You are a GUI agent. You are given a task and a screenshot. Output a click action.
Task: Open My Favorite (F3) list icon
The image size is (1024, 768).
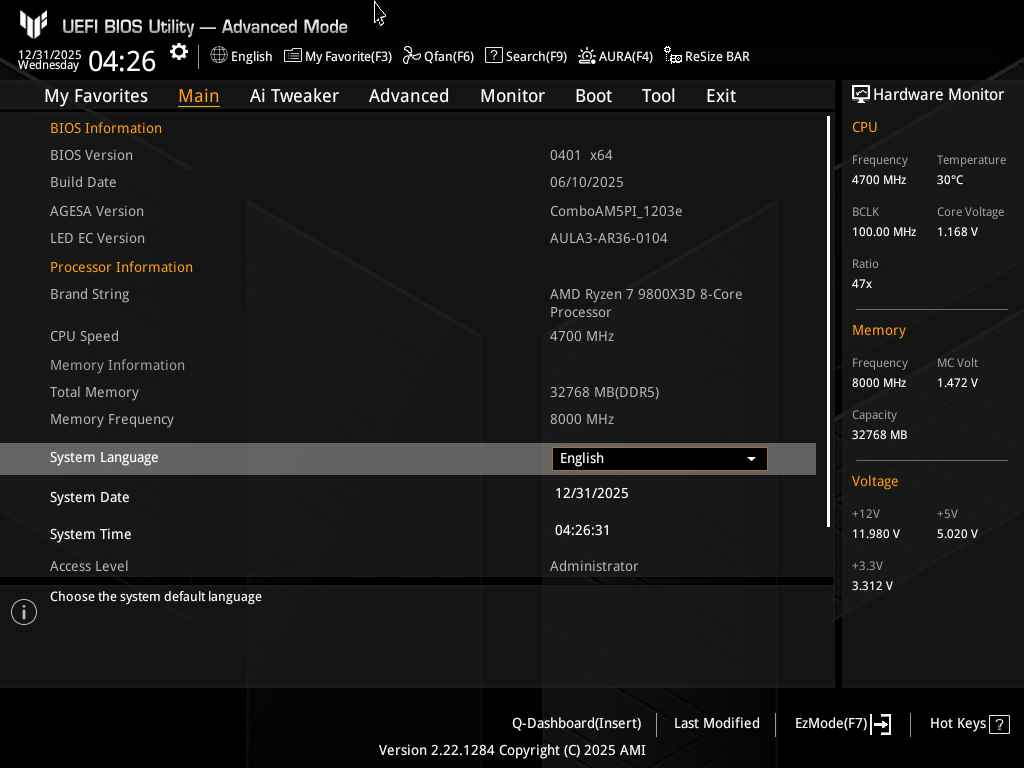293,56
